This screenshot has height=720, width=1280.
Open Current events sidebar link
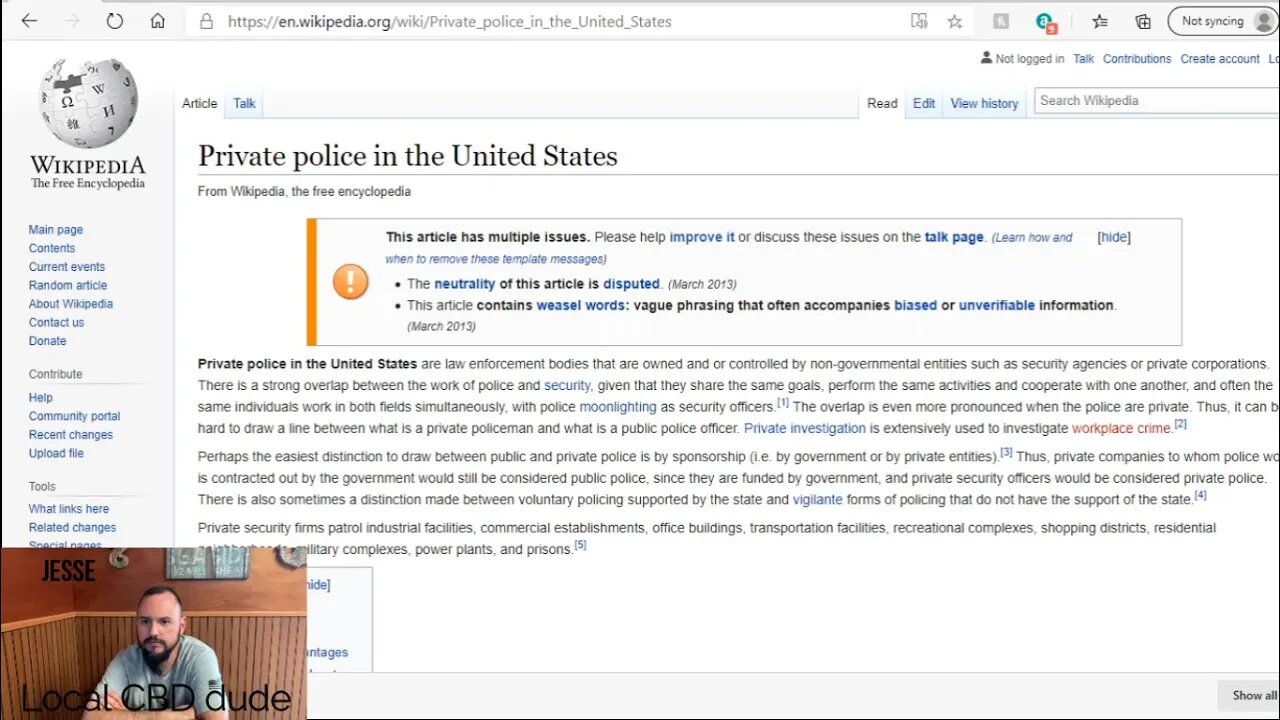(67, 267)
